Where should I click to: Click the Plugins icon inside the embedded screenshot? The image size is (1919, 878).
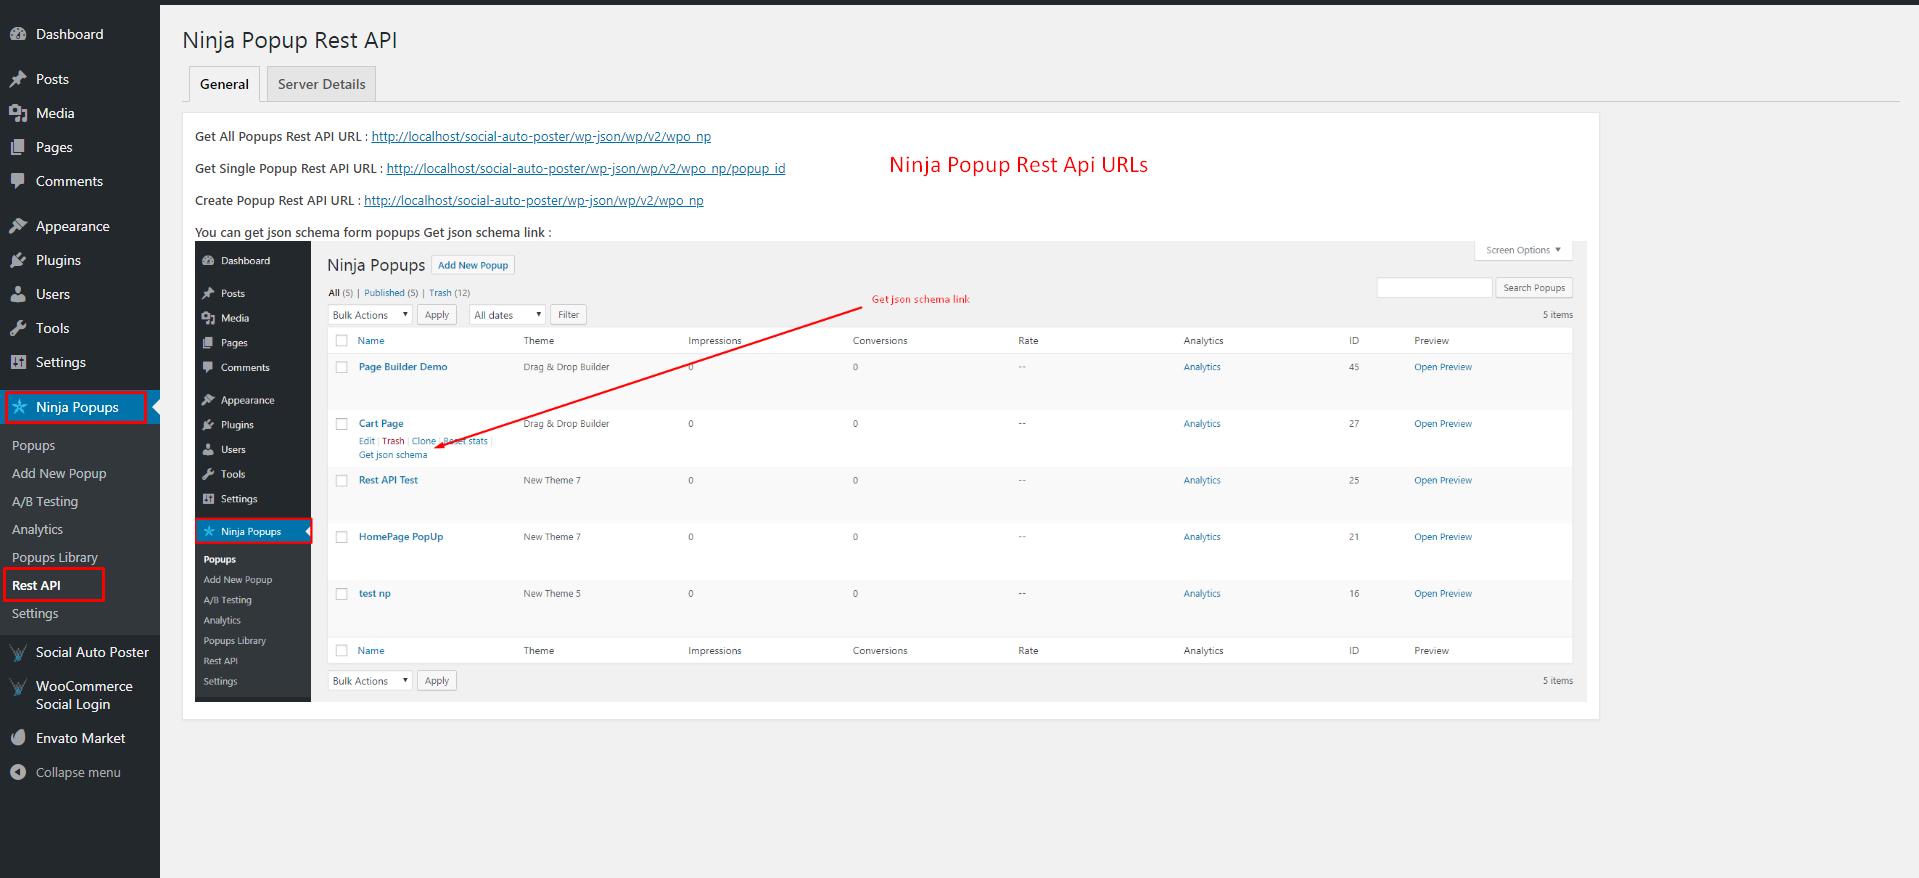[208, 425]
